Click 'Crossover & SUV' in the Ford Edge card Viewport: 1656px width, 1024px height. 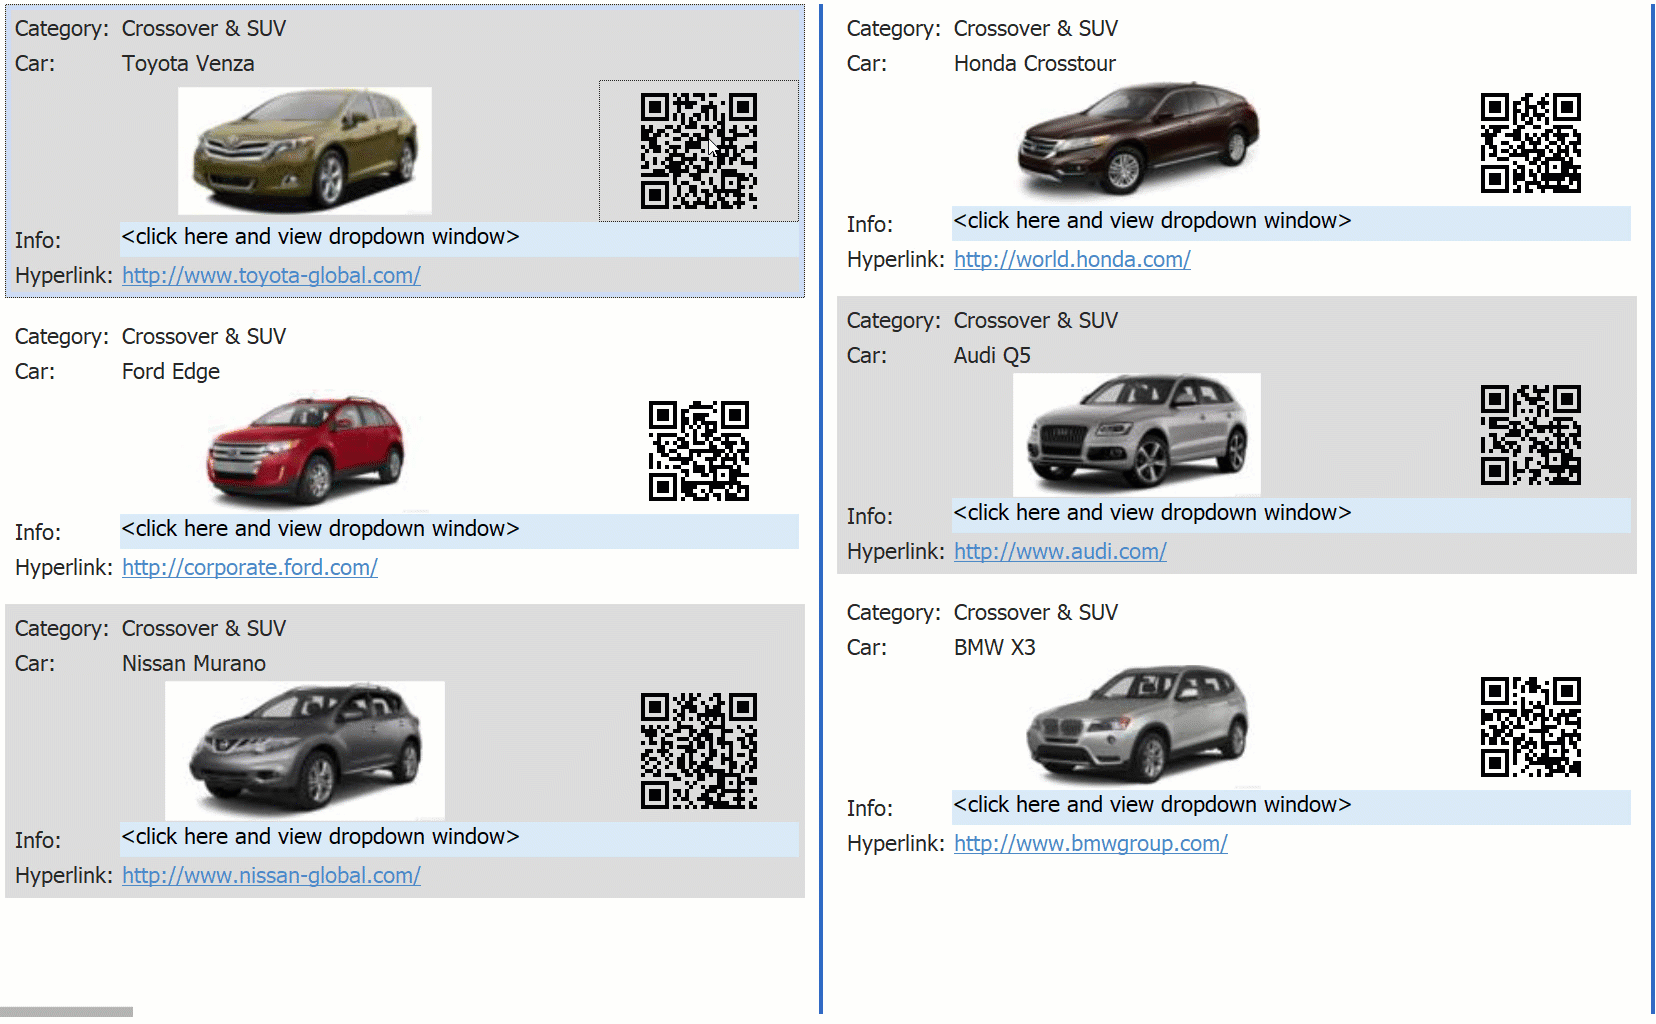click(x=204, y=337)
